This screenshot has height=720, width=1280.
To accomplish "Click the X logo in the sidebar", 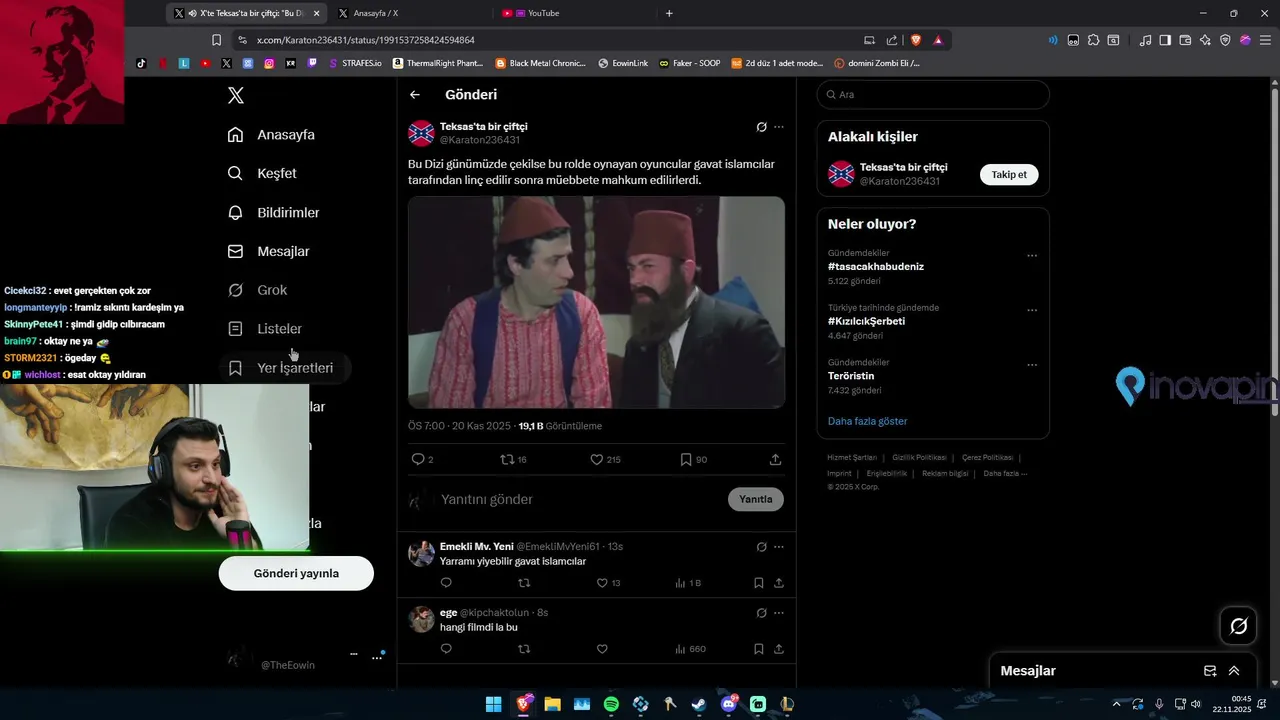I will (x=236, y=95).
